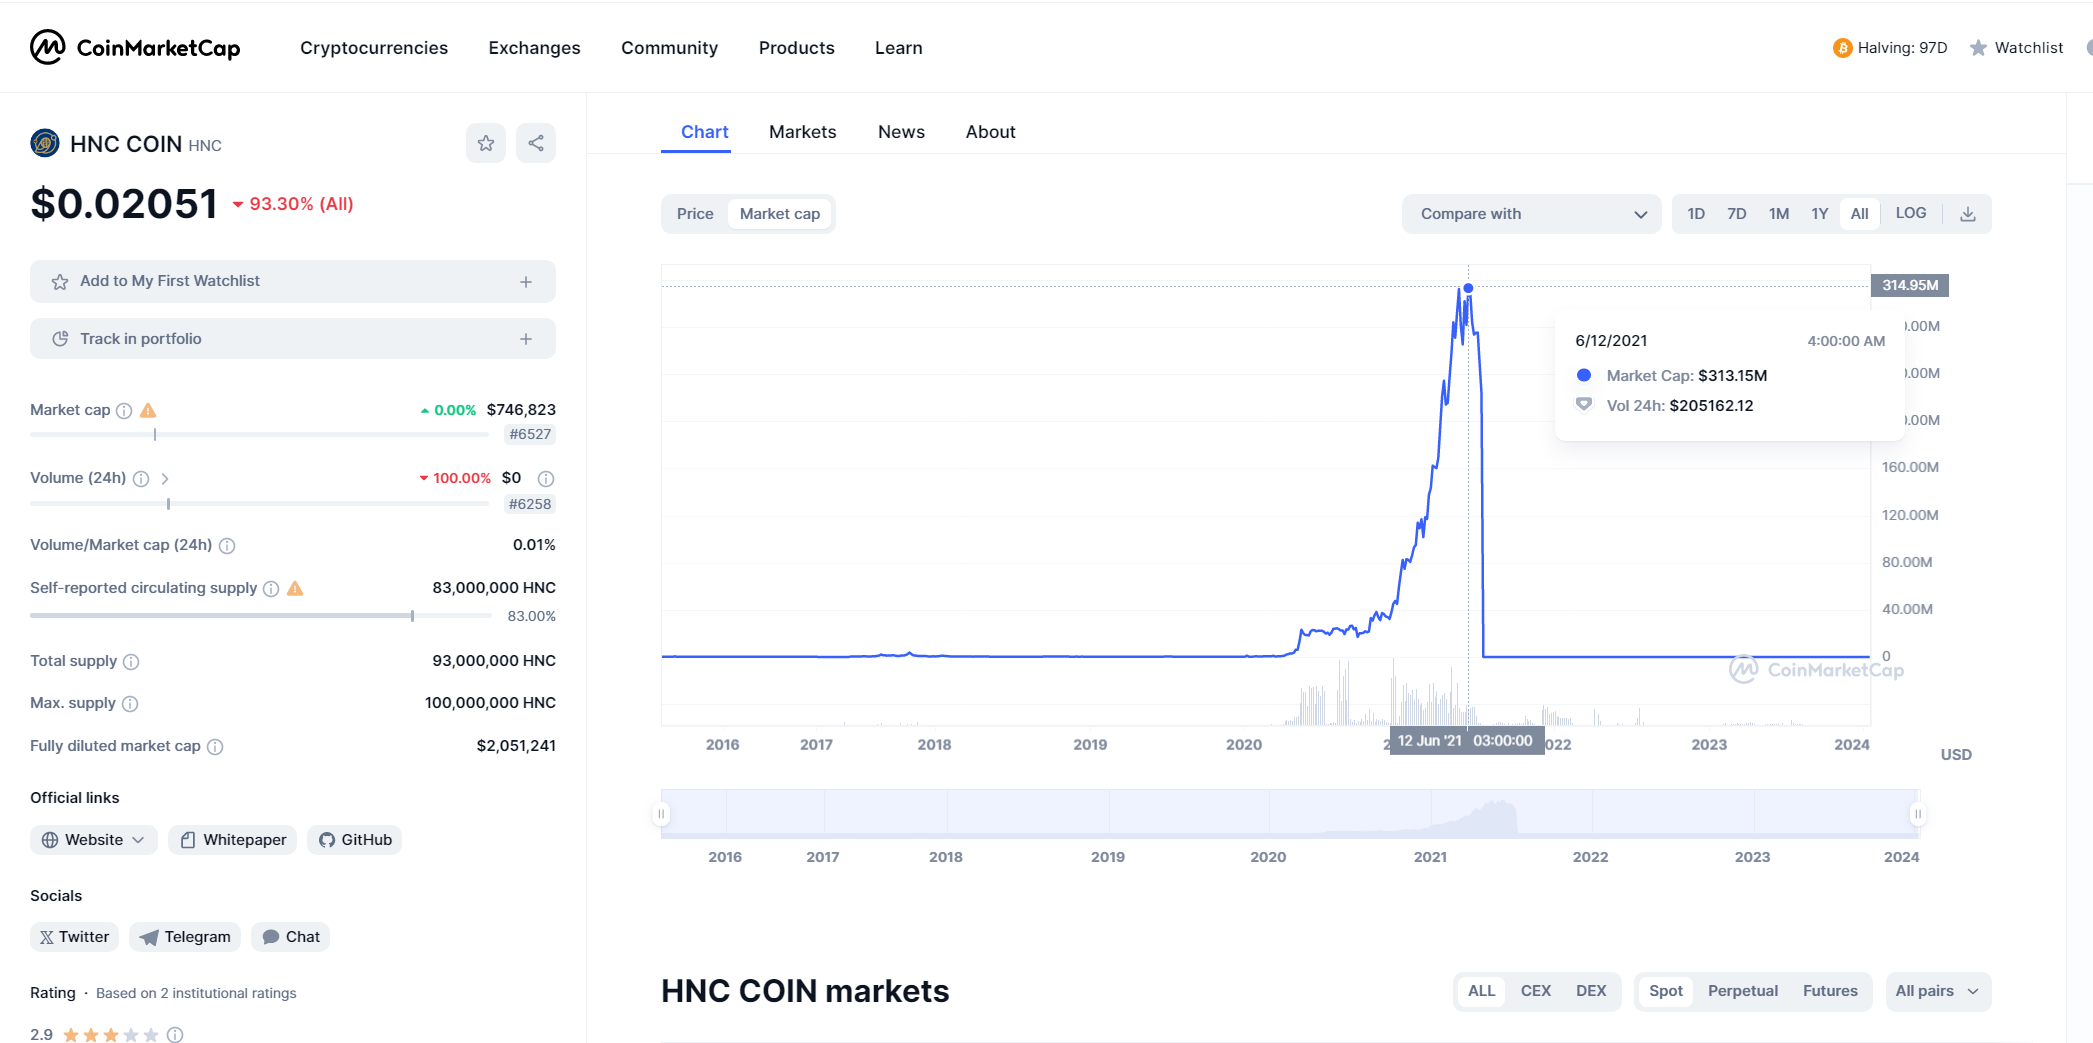
Task: Click the Market cap warning triangle
Action: (x=148, y=410)
